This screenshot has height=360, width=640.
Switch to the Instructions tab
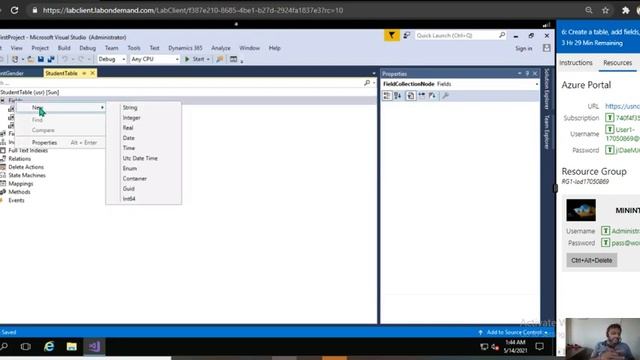(x=576, y=63)
